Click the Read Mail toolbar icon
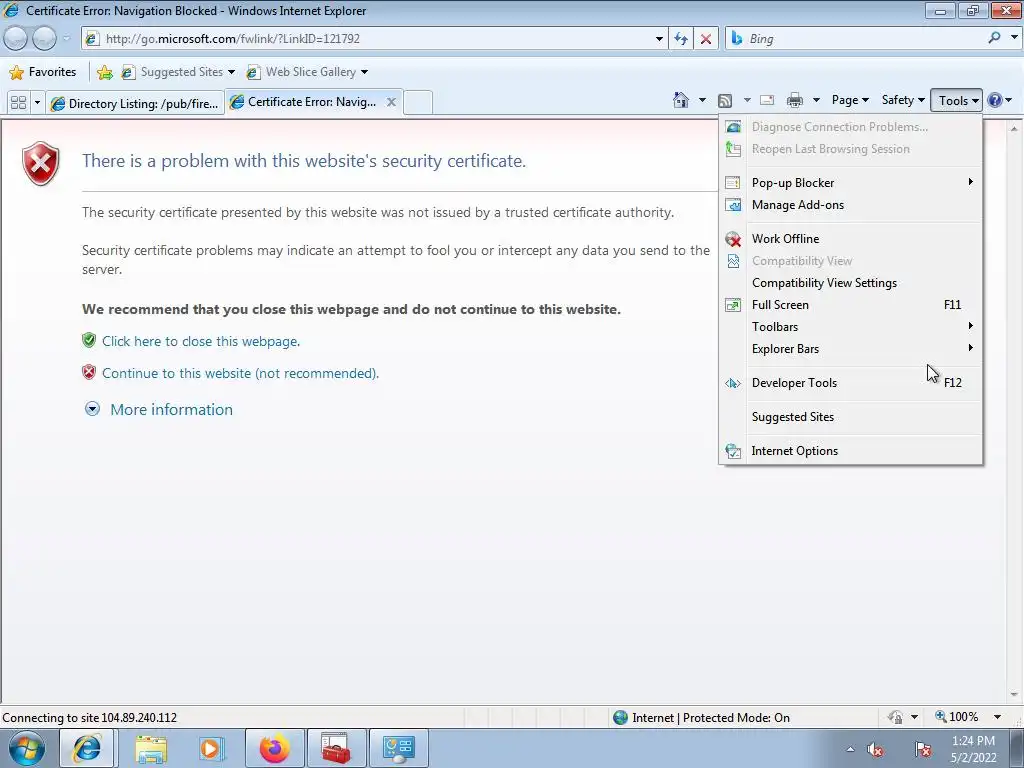 tap(767, 101)
